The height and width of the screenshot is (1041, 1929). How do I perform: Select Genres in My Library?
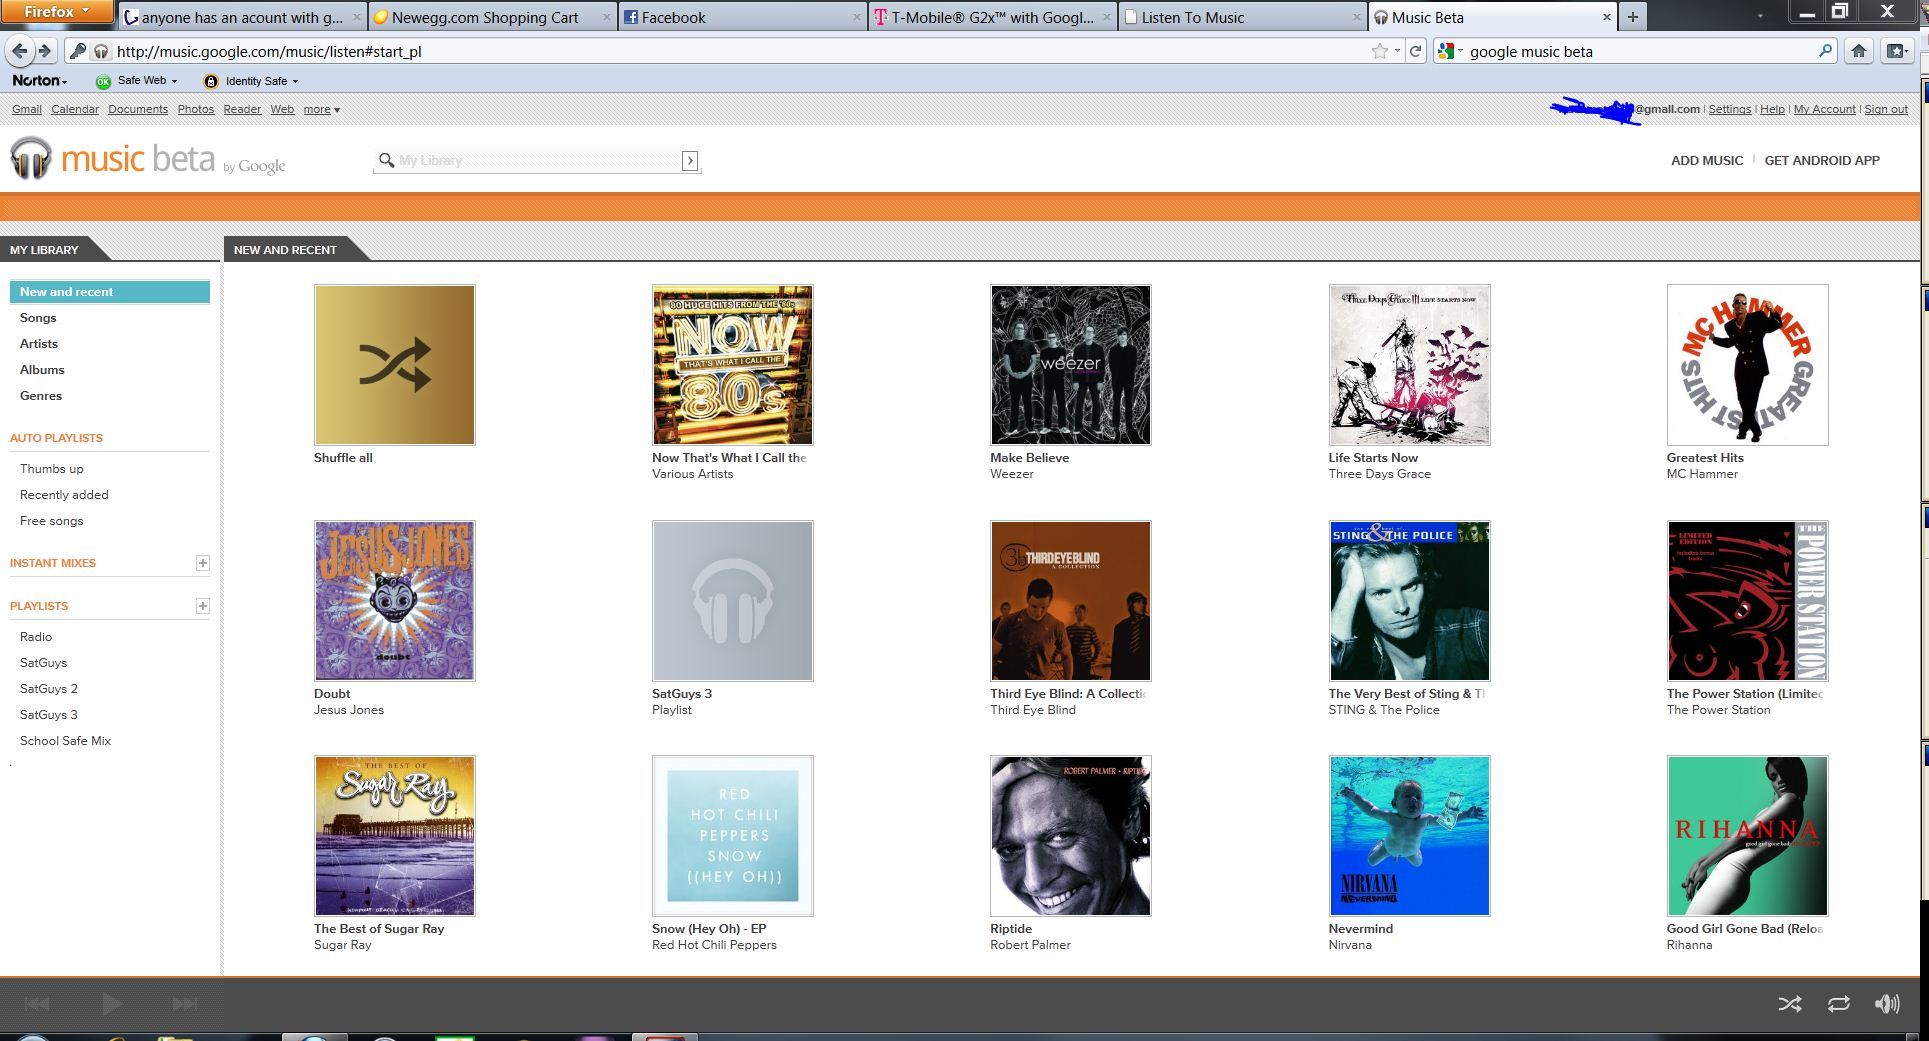coord(41,396)
